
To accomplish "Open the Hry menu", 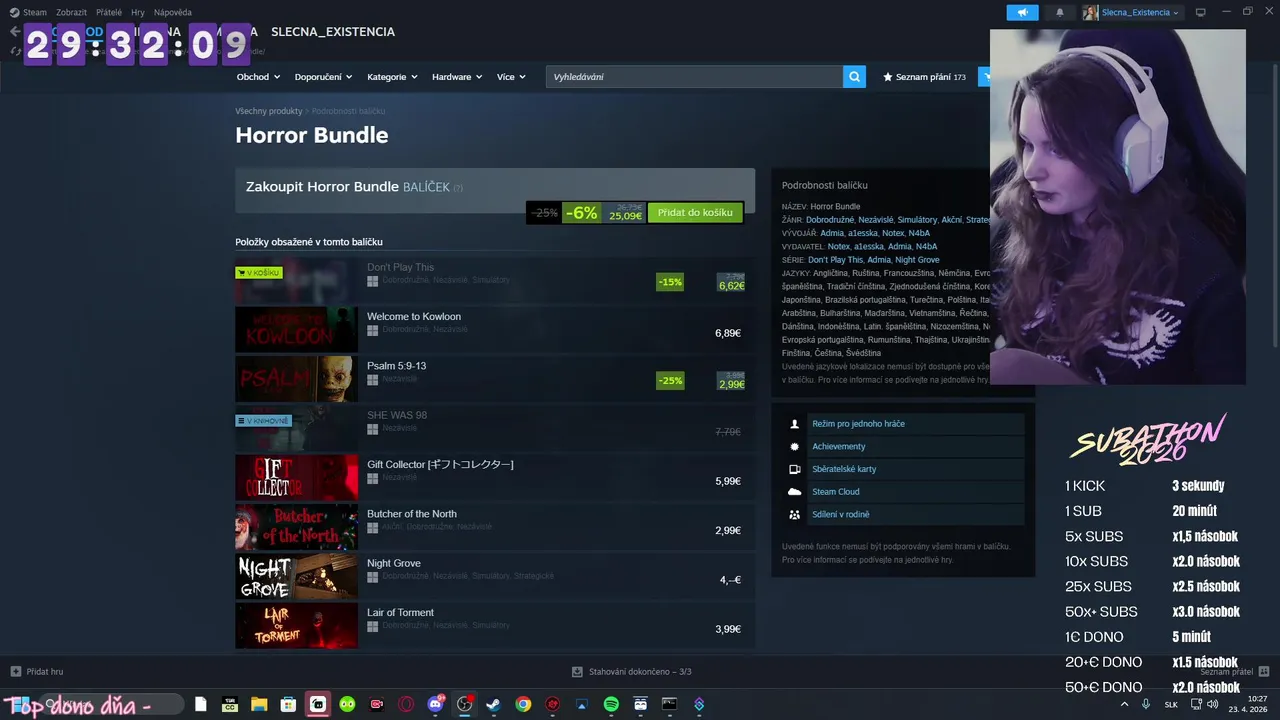I will pyautogui.click(x=138, y=12).
